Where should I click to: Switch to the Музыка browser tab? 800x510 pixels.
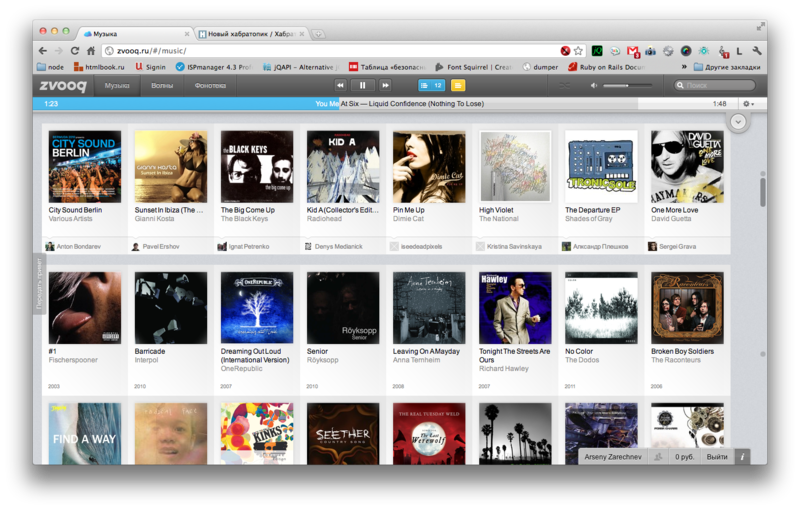tap(135, 34)
